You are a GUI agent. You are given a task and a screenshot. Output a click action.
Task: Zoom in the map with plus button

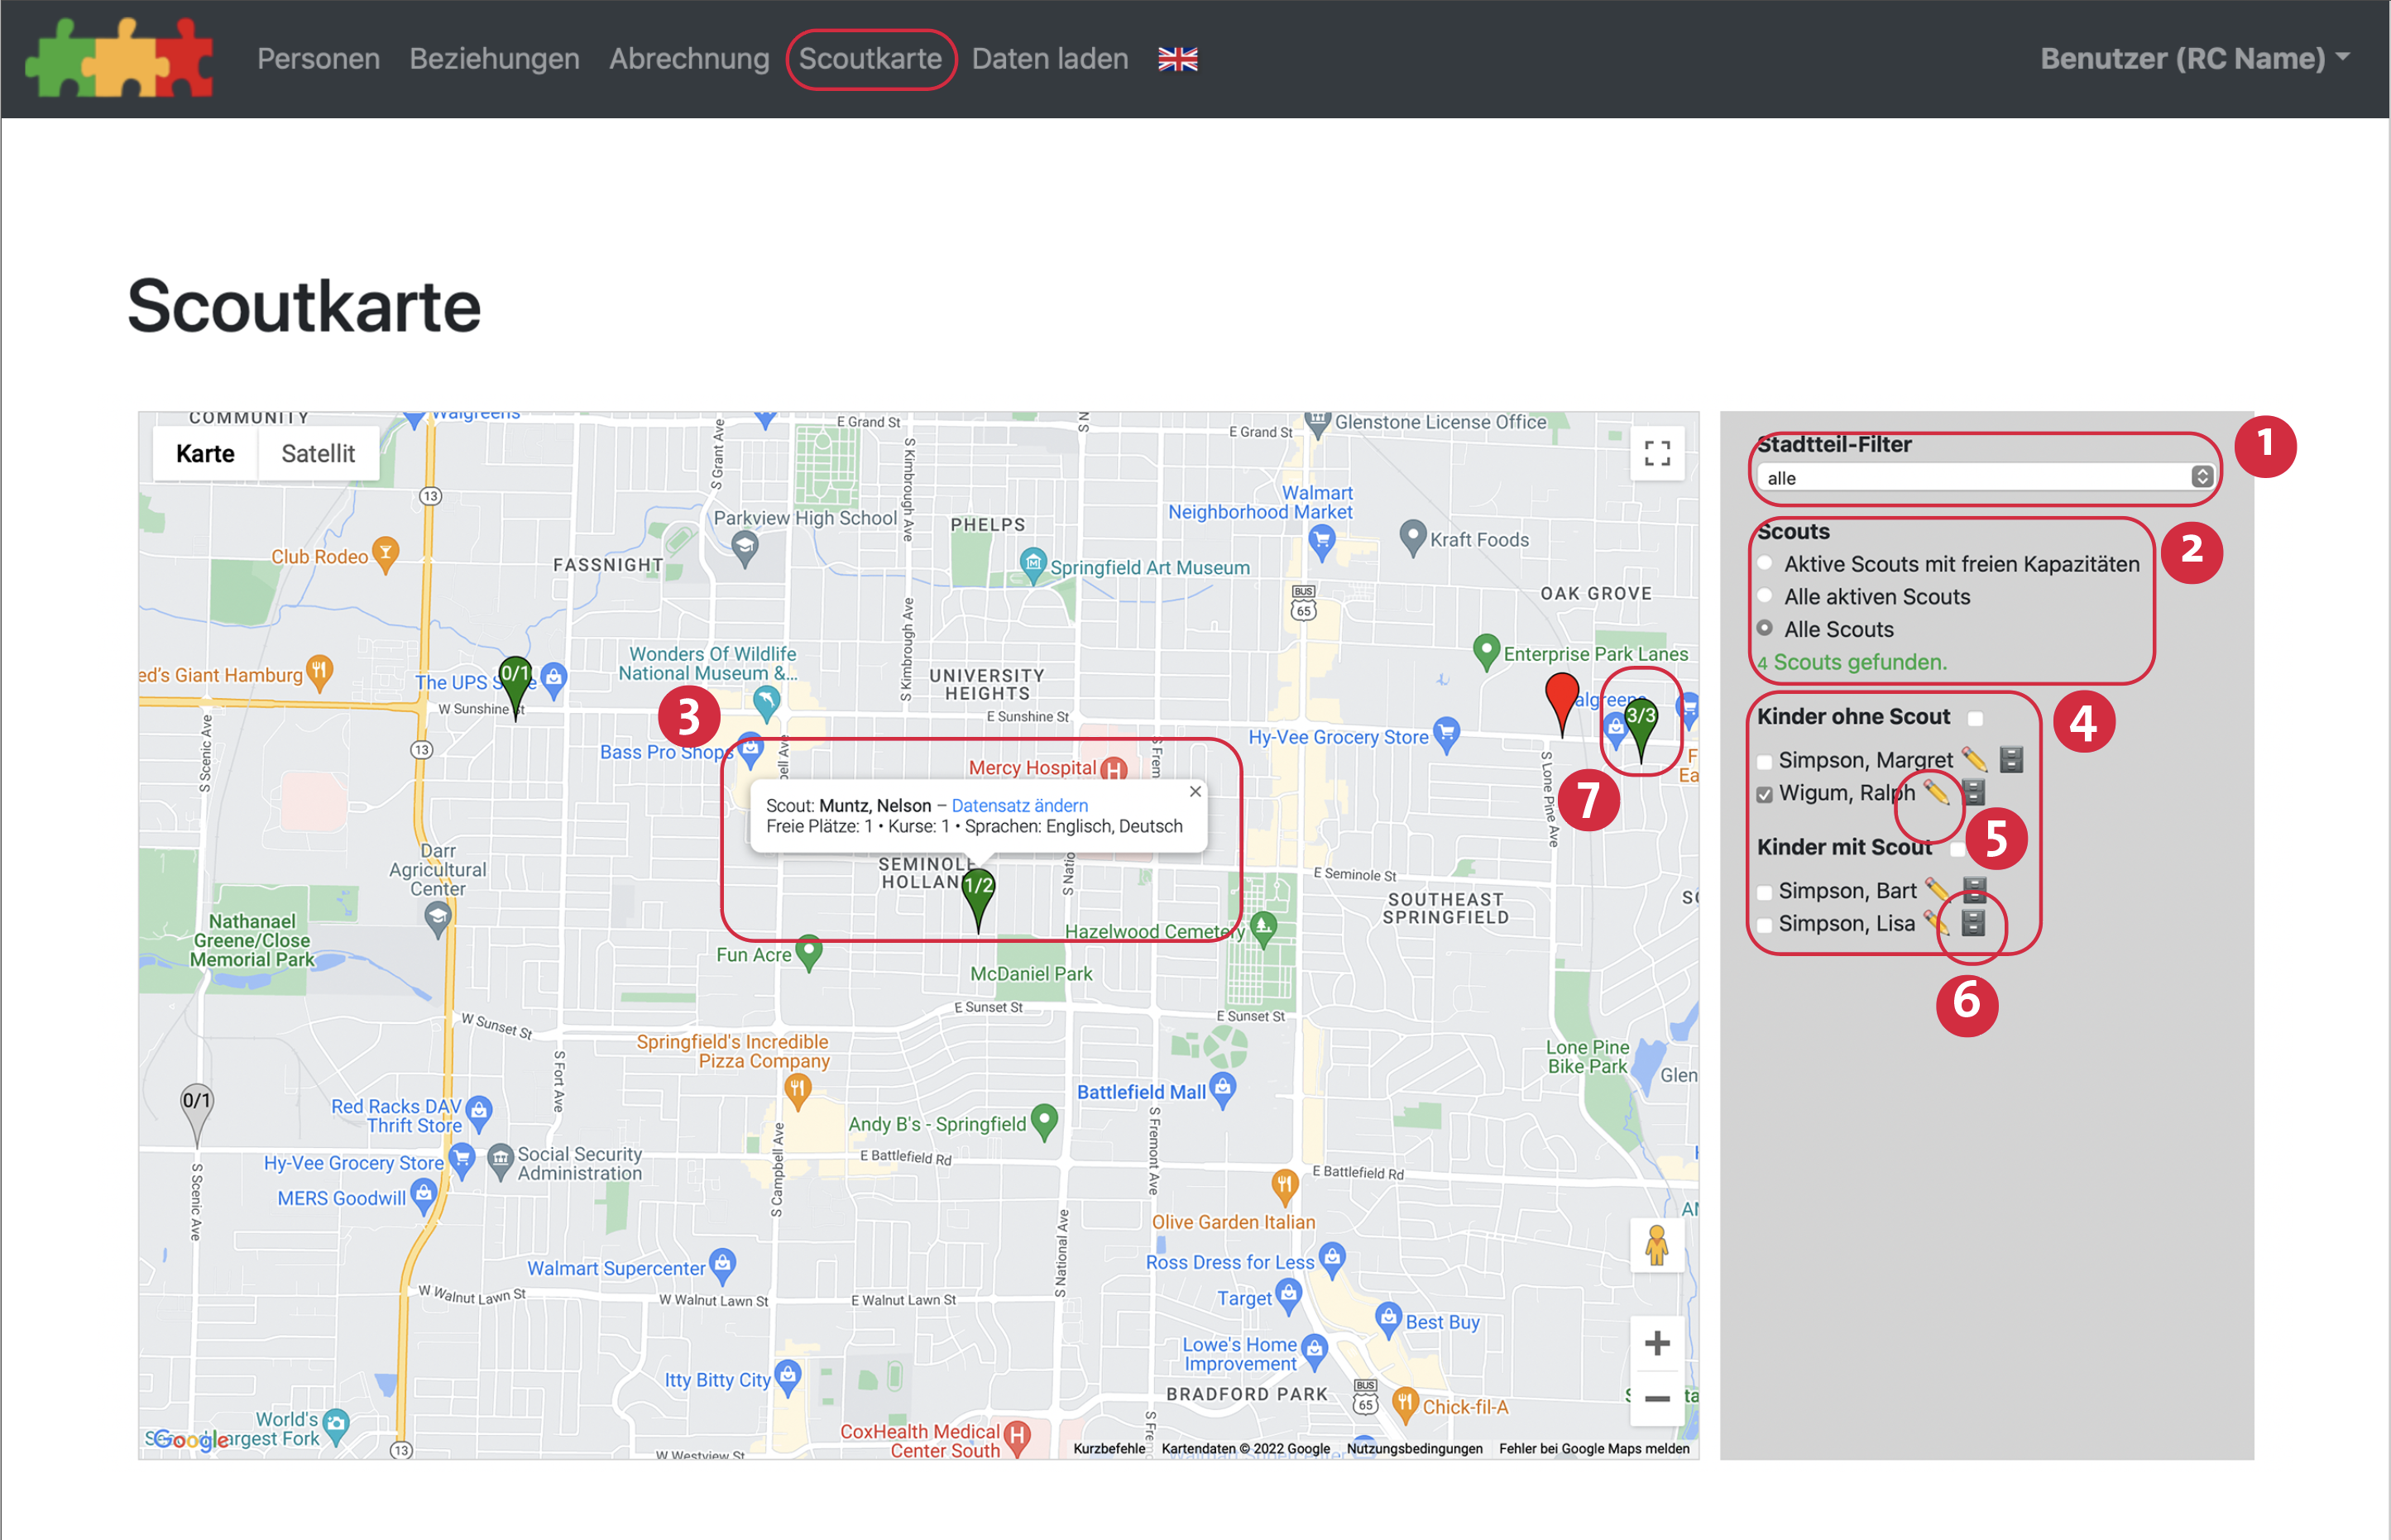point(1656,1342)
